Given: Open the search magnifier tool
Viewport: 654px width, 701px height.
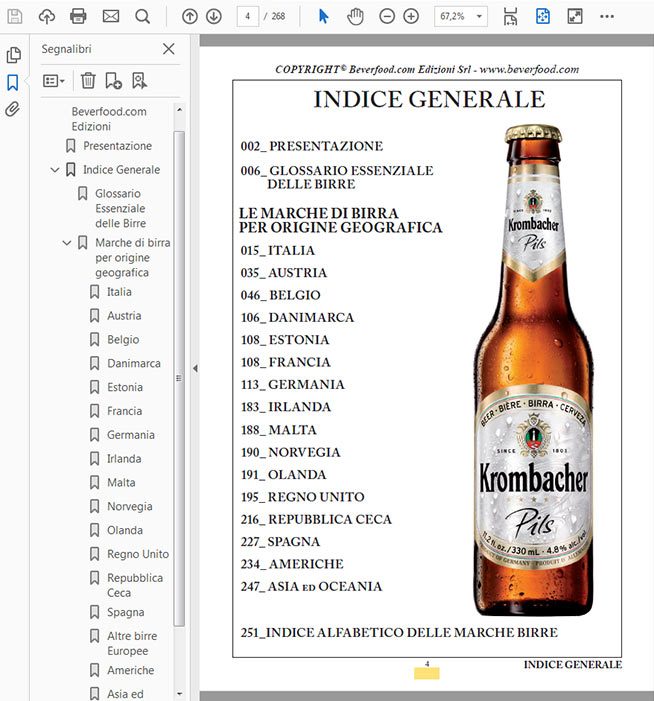Looking at the screenshot, I should click(x=143, y=16).
